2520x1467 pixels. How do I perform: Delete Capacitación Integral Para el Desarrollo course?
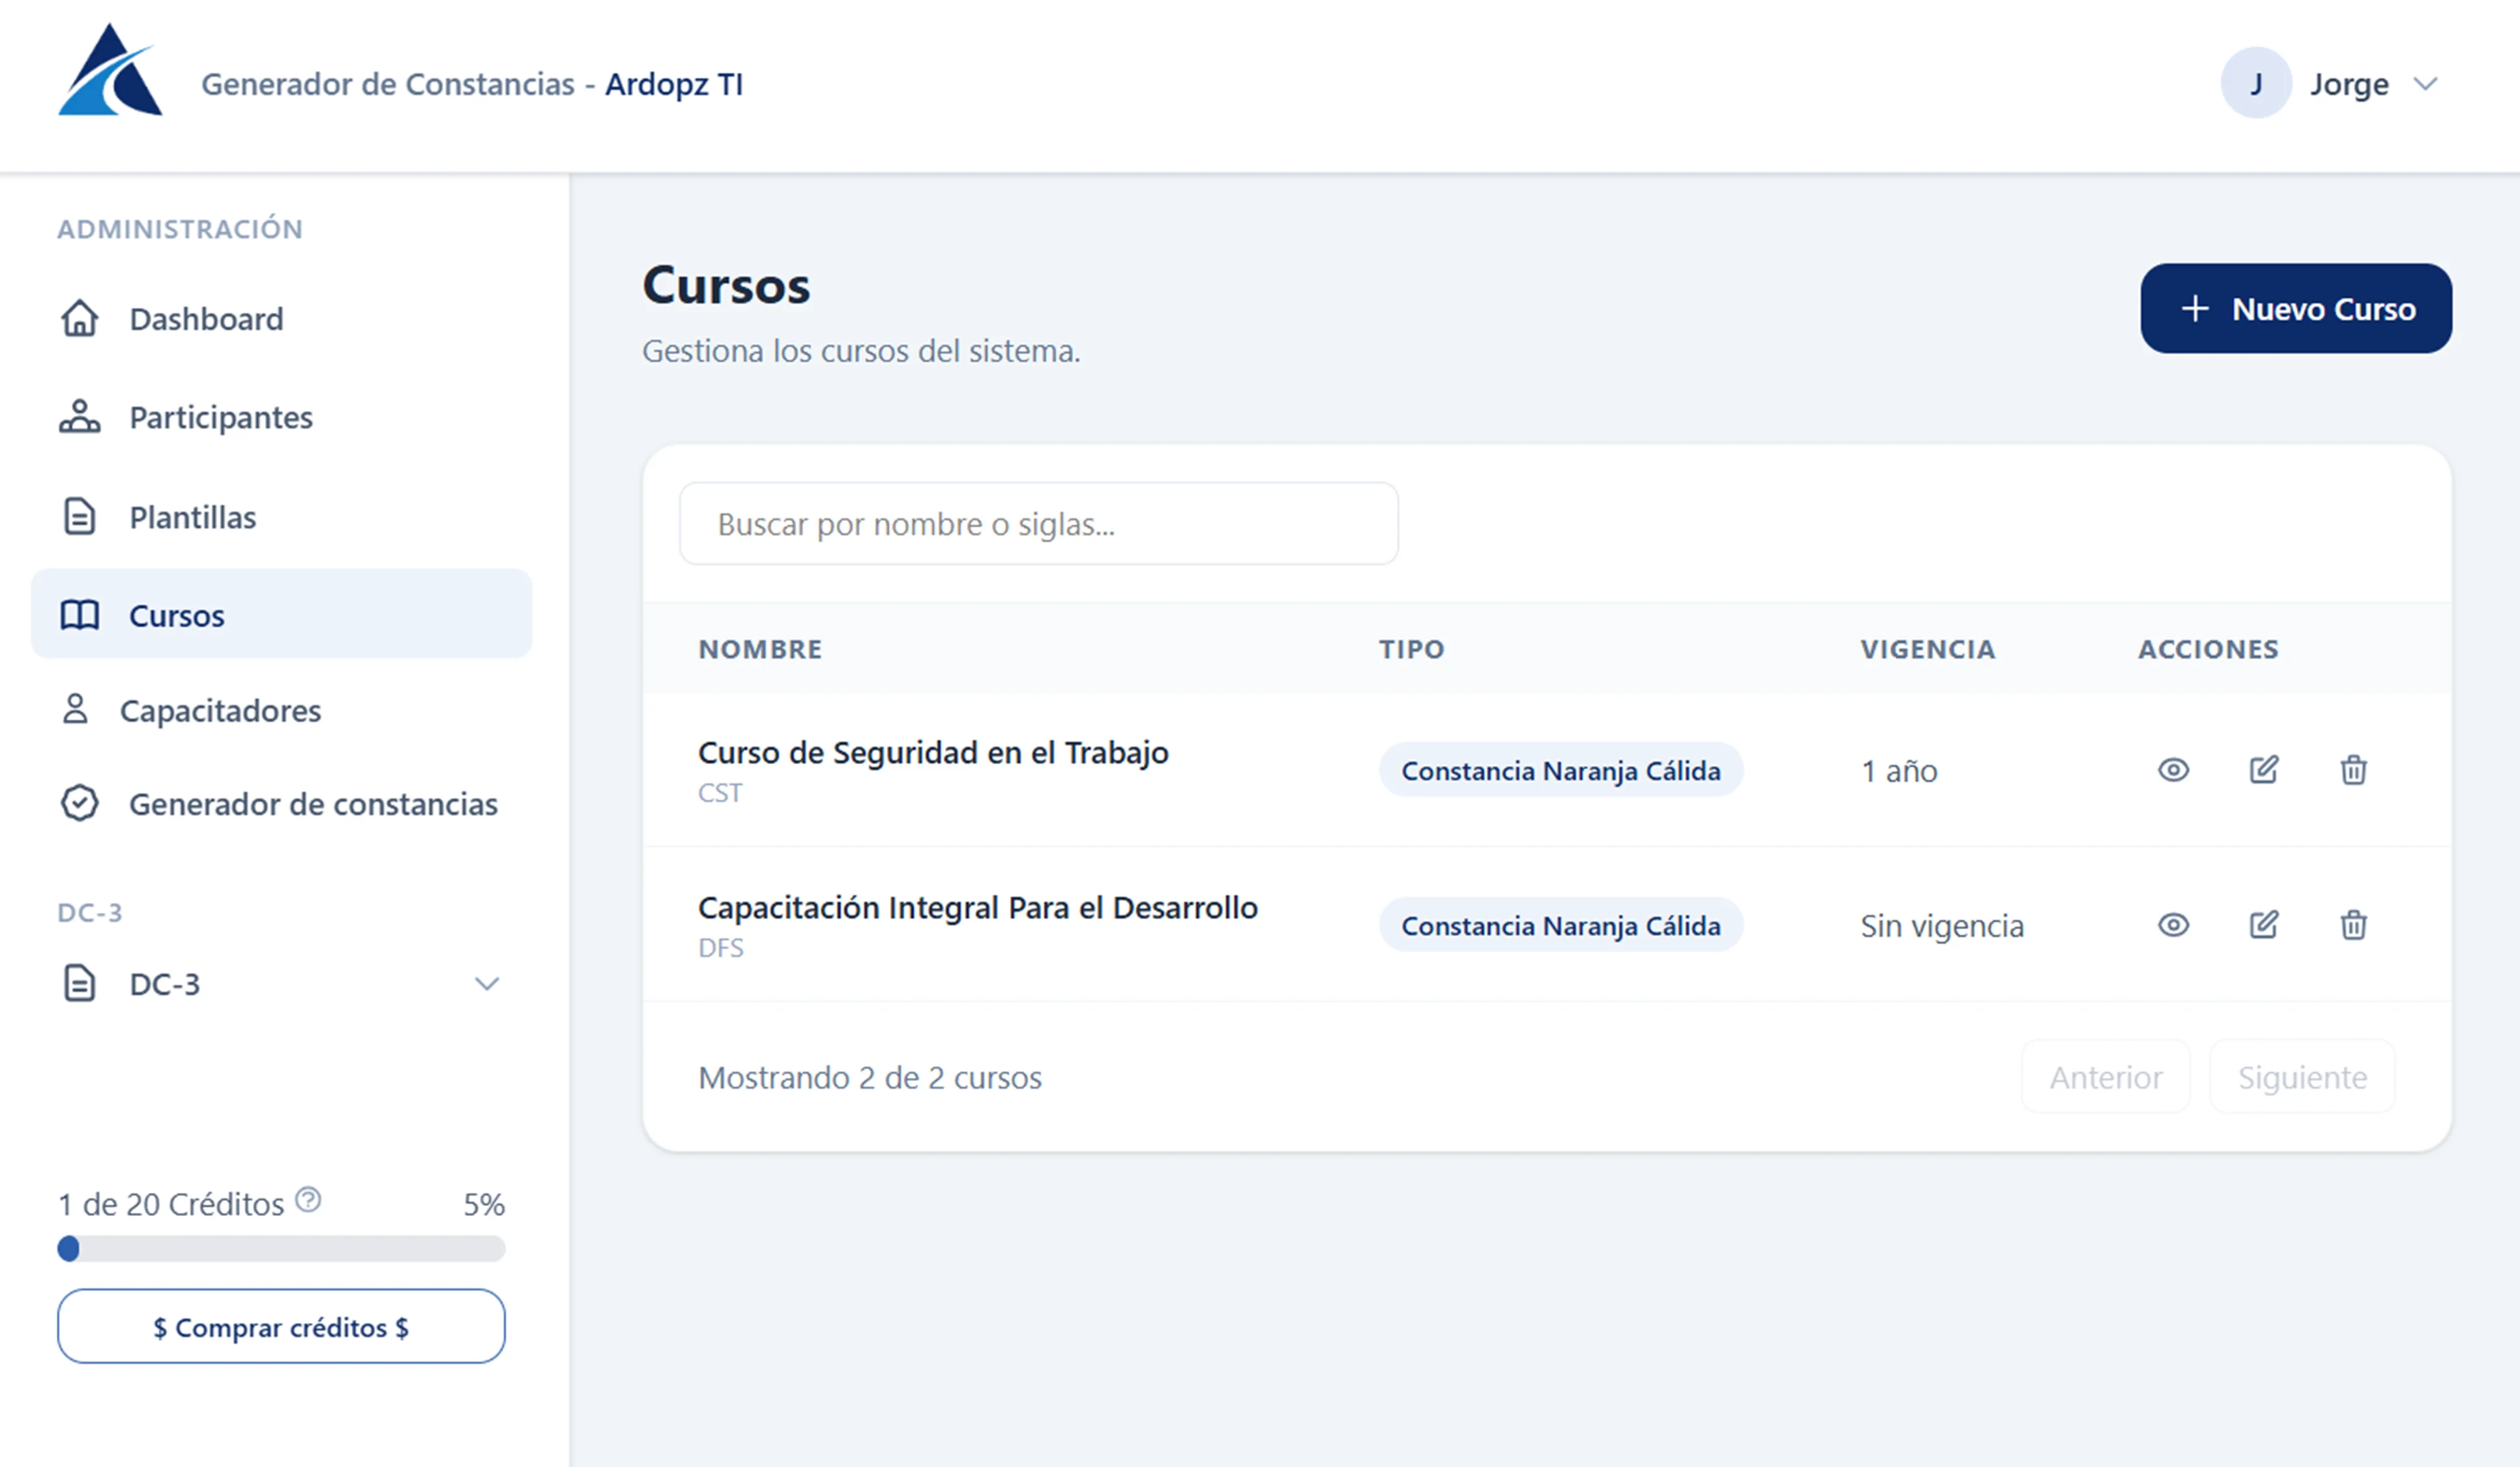tap(2354, 925)
